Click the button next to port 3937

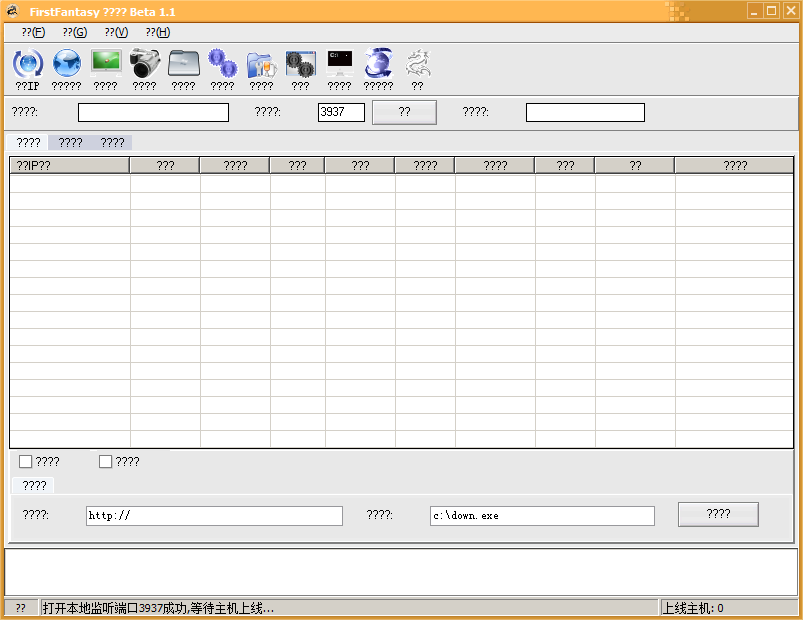pos(404,112)
